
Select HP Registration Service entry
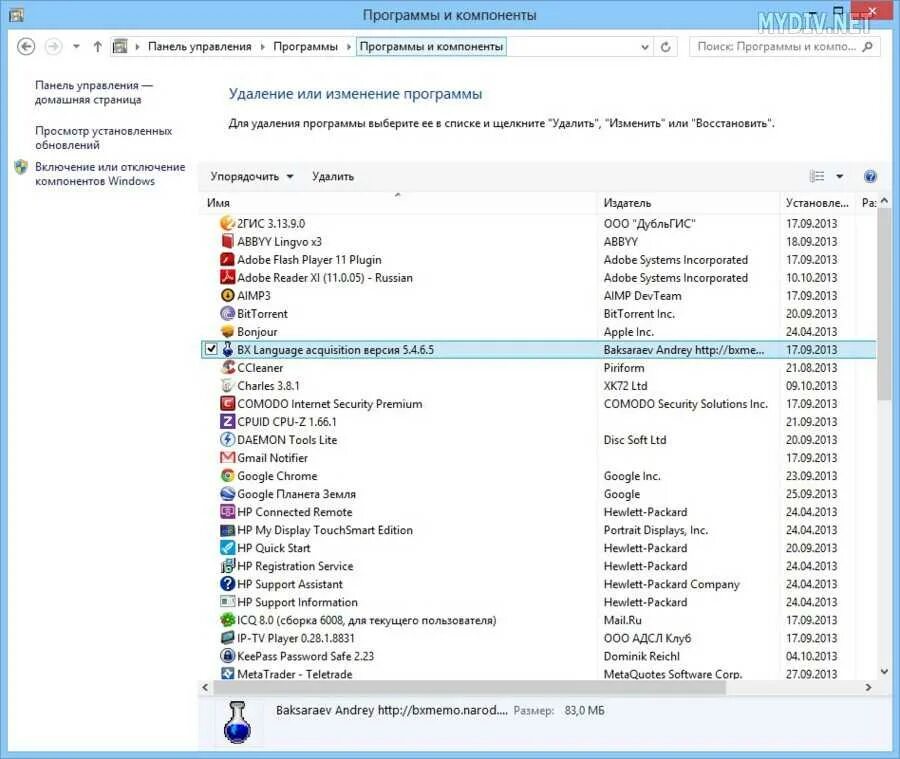538,566
